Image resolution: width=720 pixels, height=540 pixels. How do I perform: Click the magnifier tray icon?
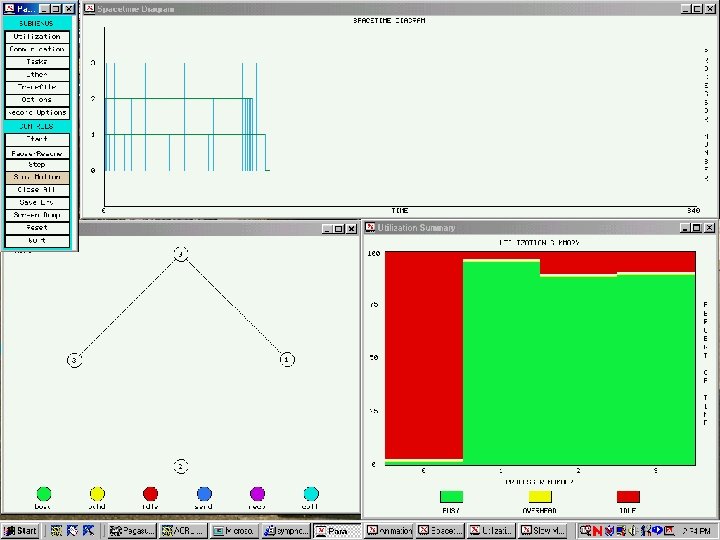(x=585, y=531)
